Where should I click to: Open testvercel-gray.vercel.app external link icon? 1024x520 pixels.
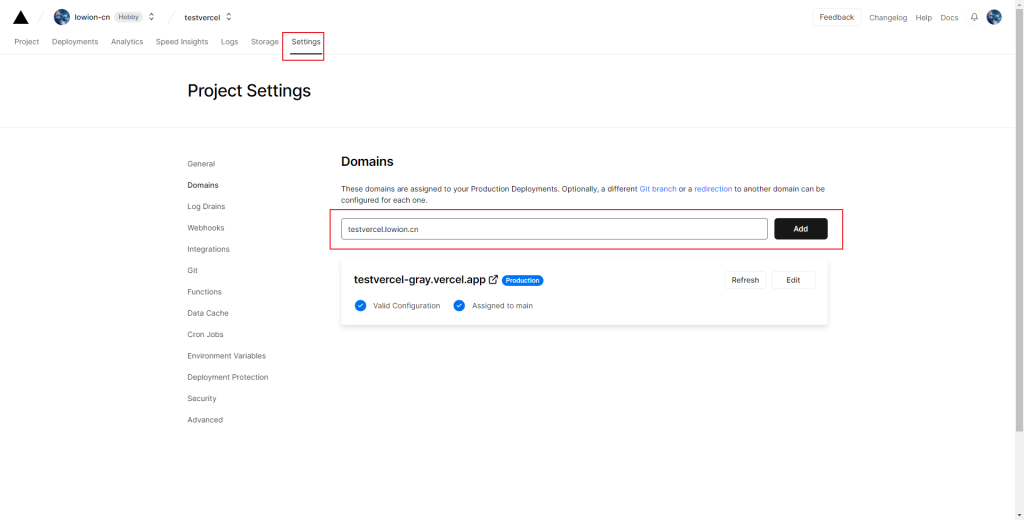[x=494, y=280]
